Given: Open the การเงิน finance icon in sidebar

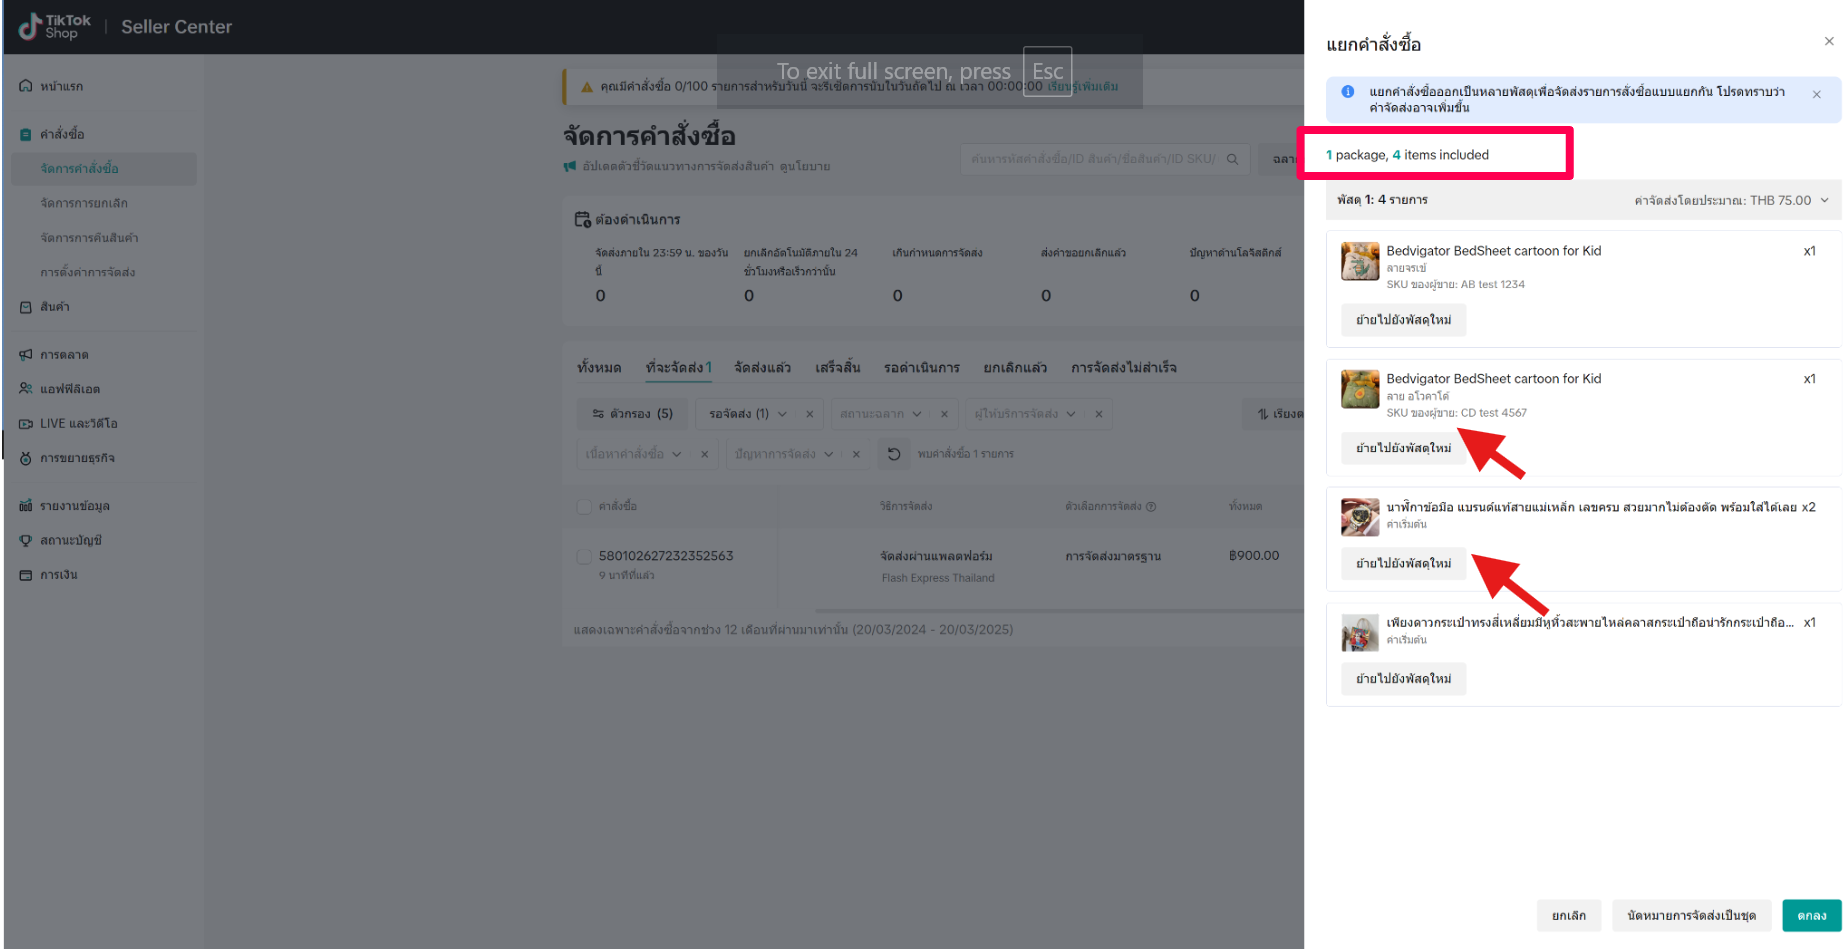Looking at the screenshot, I should coord(26,575).
